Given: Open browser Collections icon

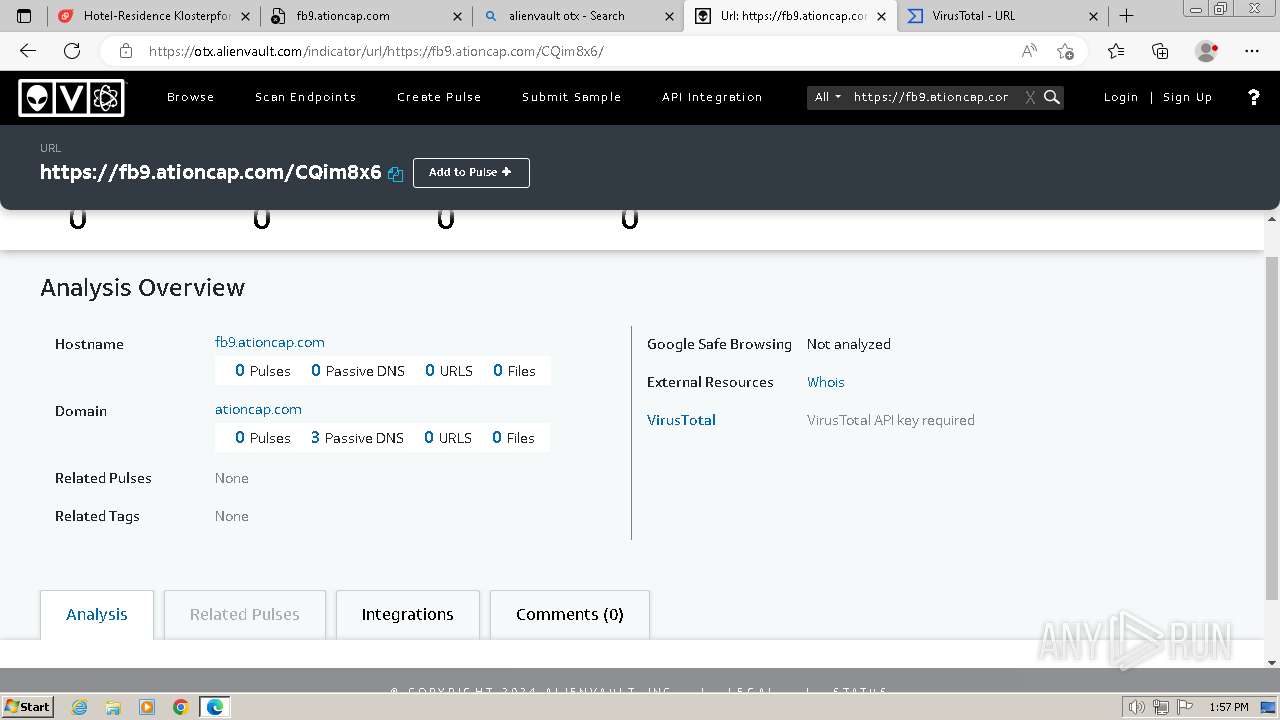Looking at the screenshot, I should (1160, 51).
